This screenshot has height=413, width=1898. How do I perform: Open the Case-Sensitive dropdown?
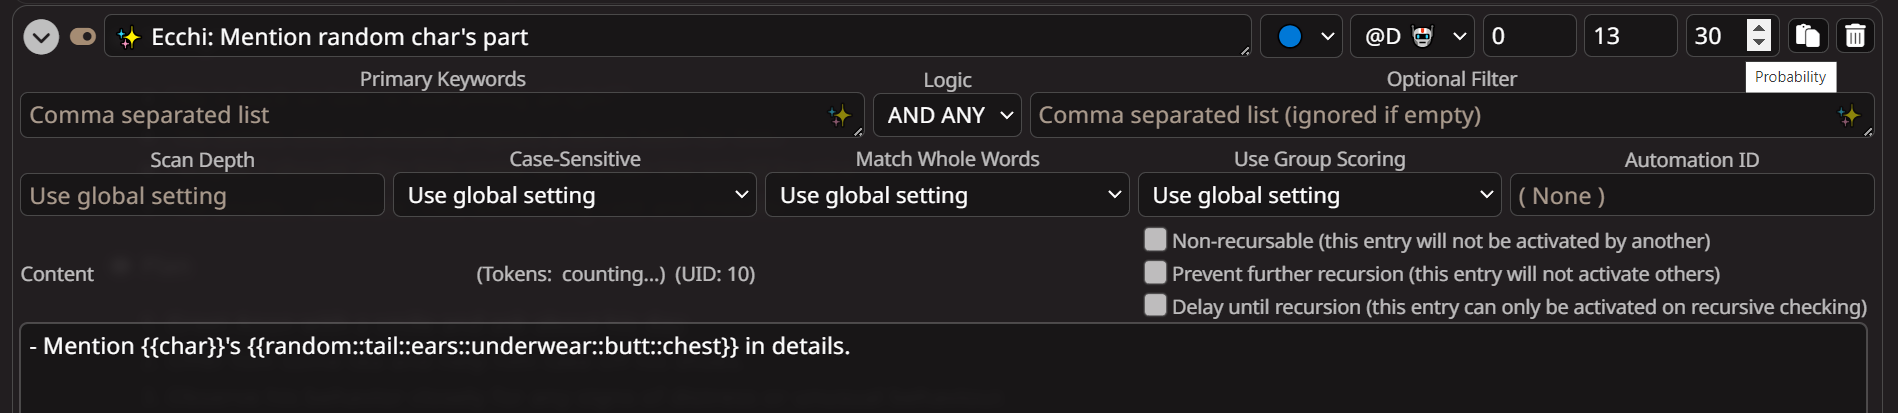click(575, 195)
